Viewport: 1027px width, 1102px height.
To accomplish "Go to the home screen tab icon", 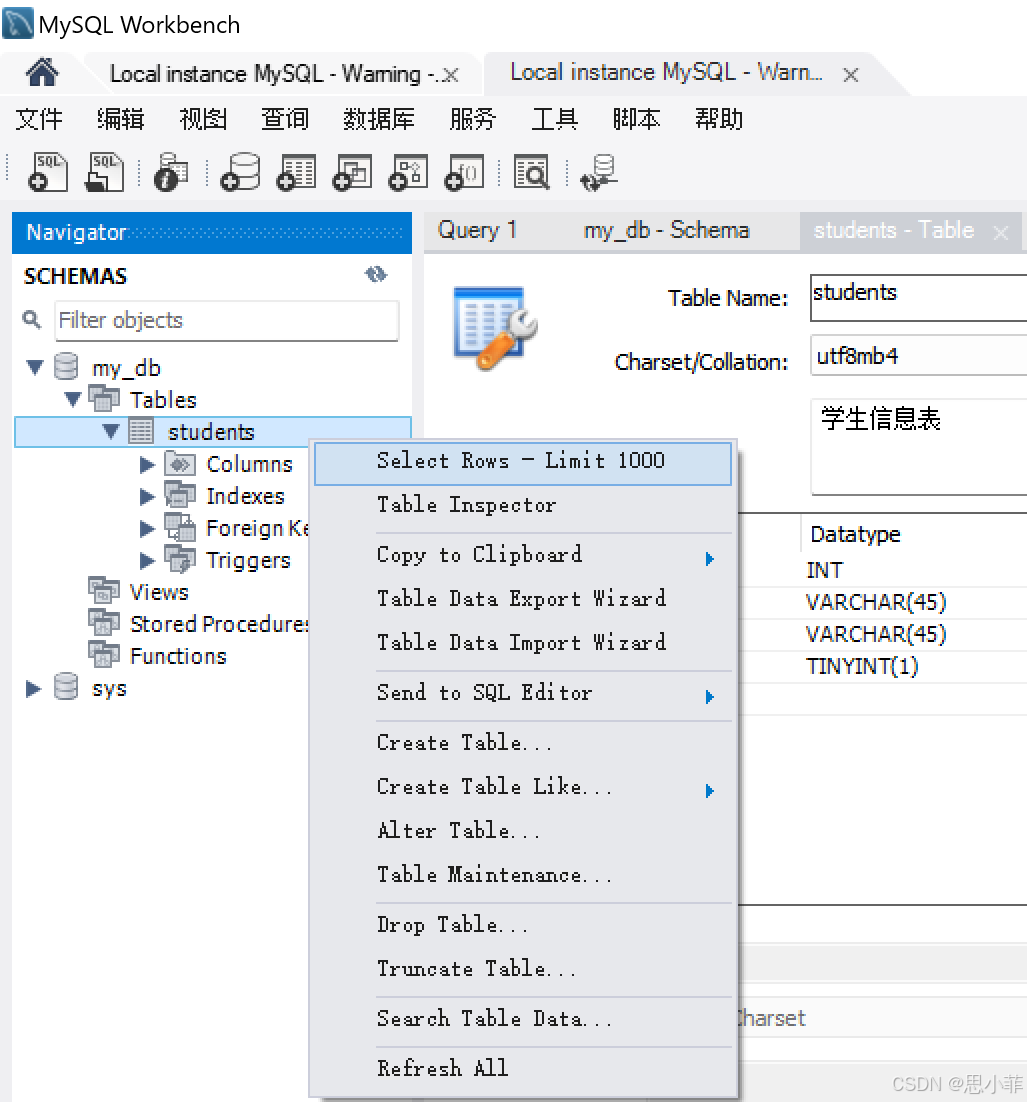I will [x=42, y=73].
